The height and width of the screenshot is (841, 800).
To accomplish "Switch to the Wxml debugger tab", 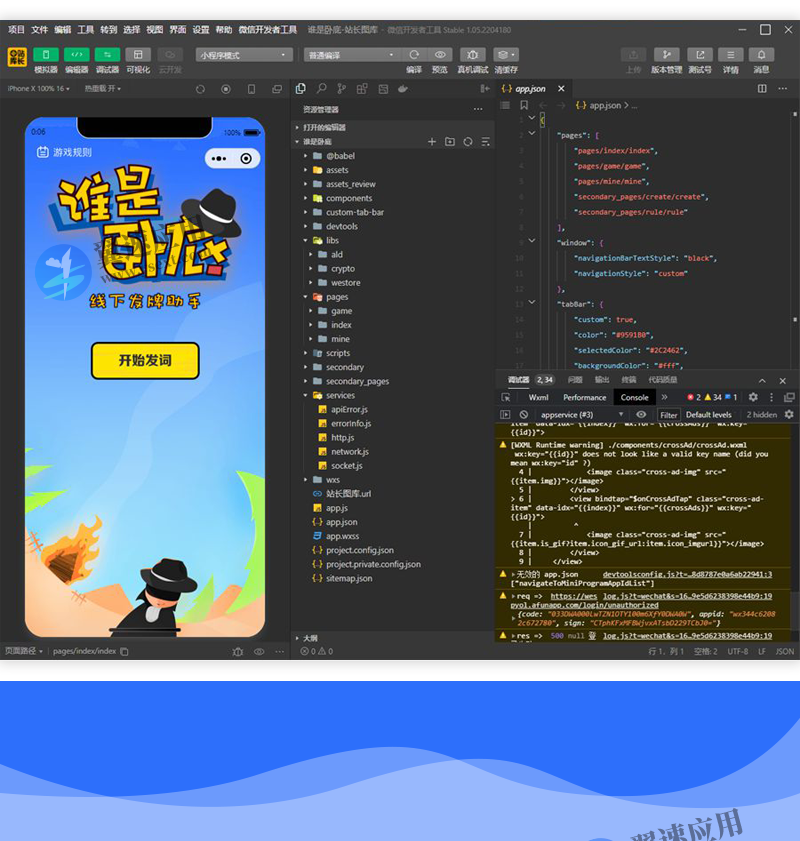I will [538, 397].
